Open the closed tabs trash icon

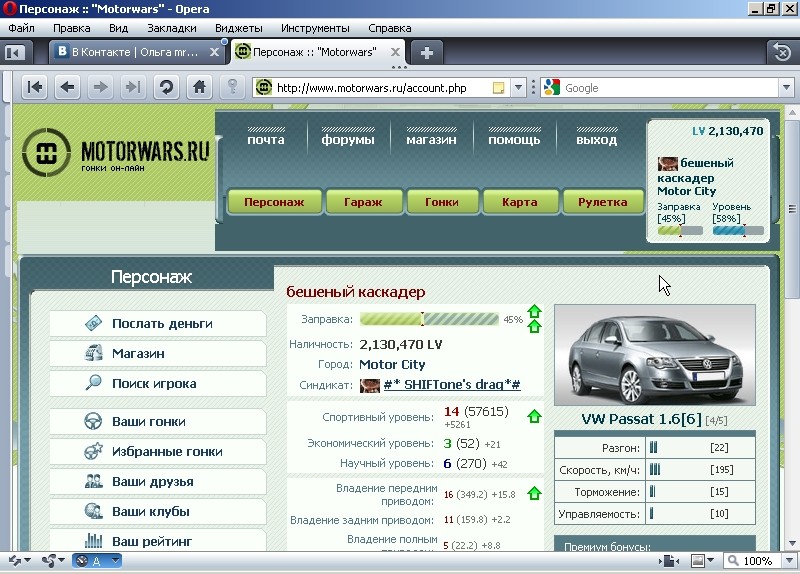782,52
